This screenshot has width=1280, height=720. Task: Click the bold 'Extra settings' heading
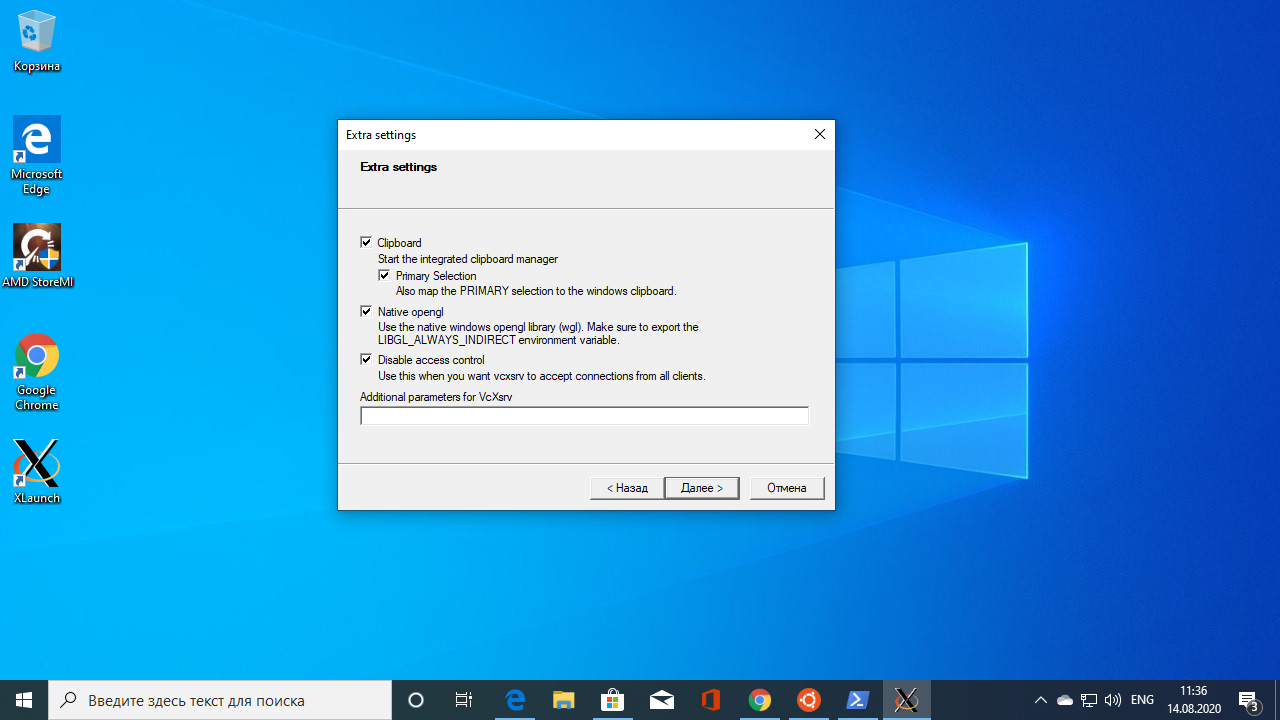click(x=399, y=167)
